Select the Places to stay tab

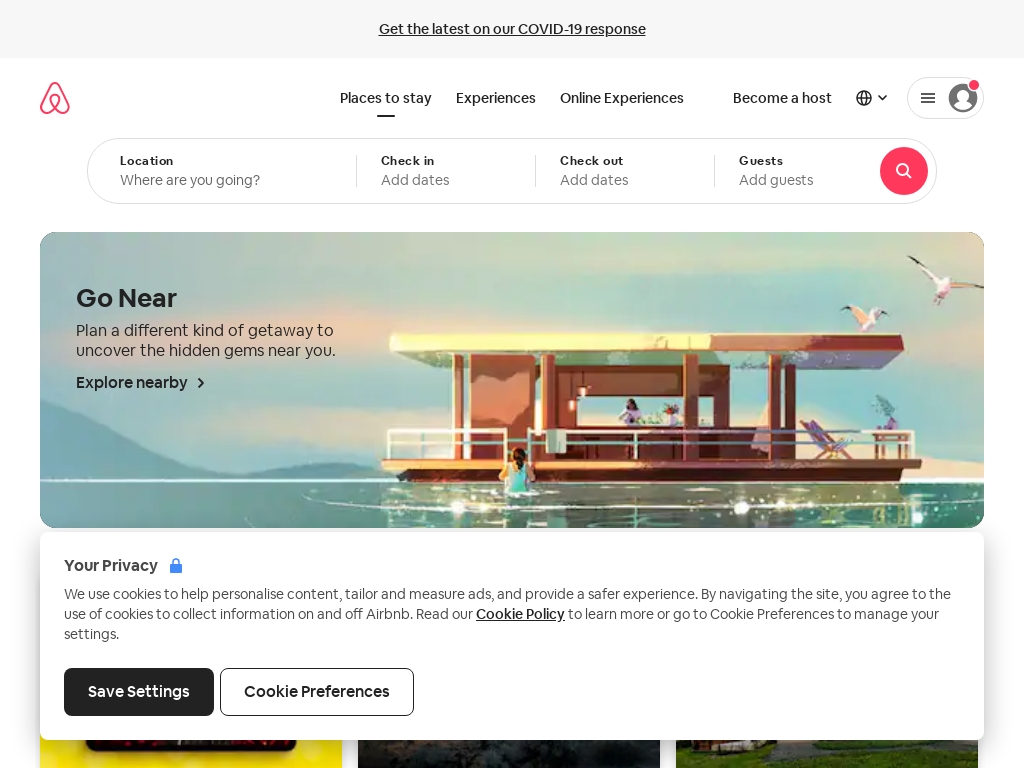click(x=385, y=98)
